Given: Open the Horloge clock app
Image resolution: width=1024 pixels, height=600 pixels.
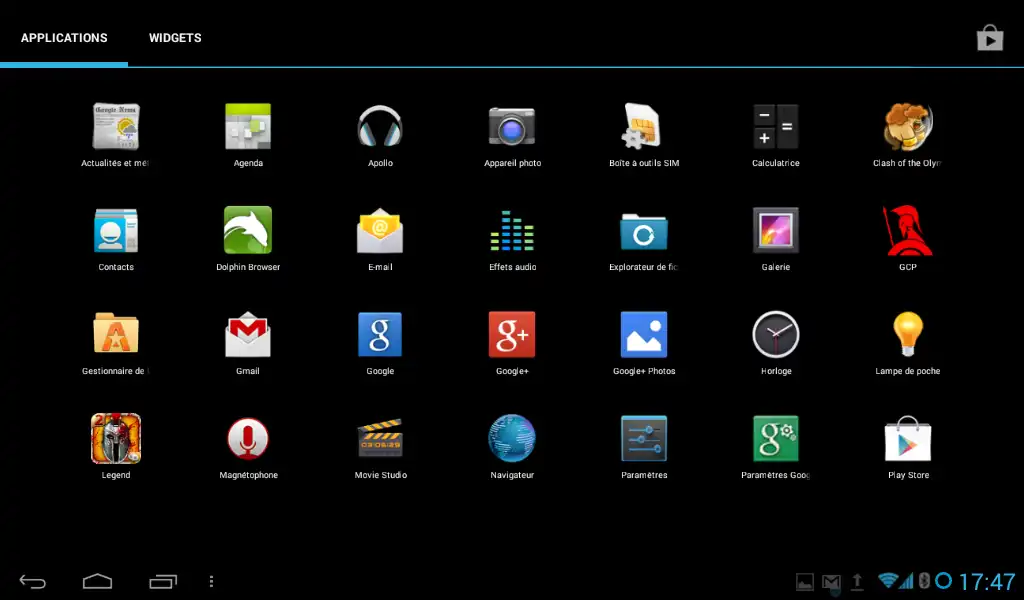Looking at the screenshot, I should [x=776, y=334].
